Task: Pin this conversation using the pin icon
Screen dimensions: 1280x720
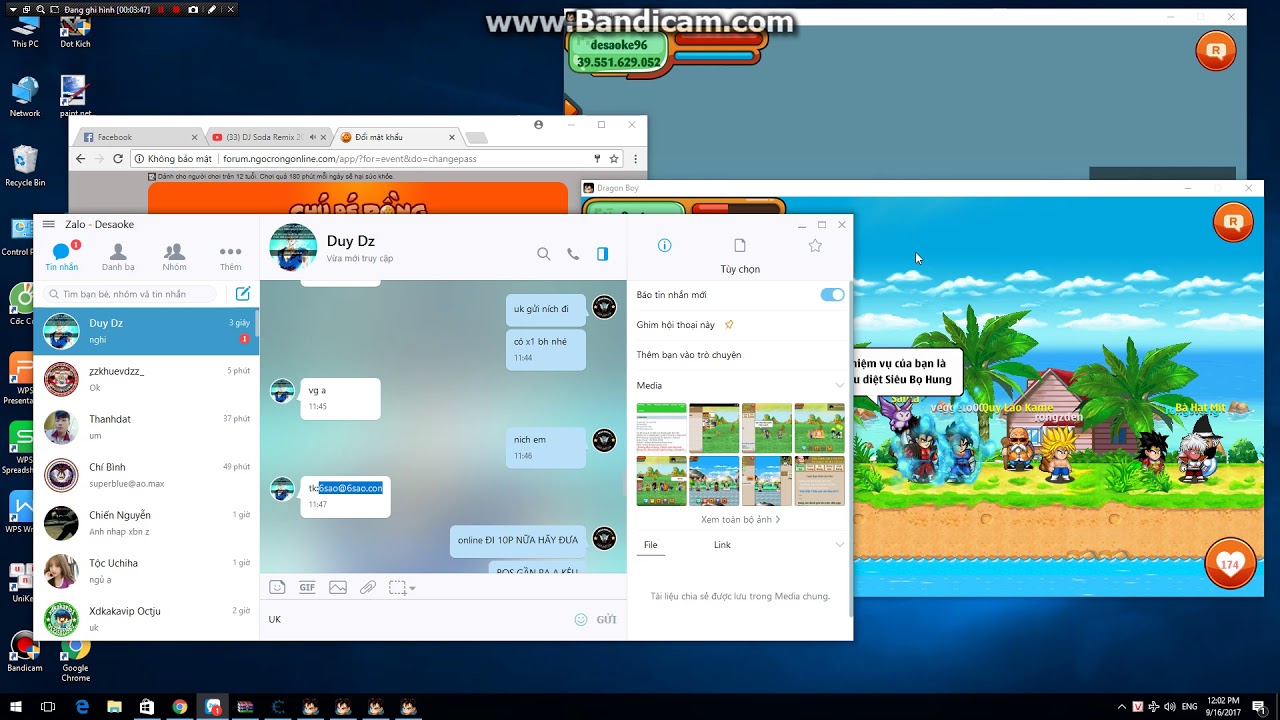Action: point(729,325)
